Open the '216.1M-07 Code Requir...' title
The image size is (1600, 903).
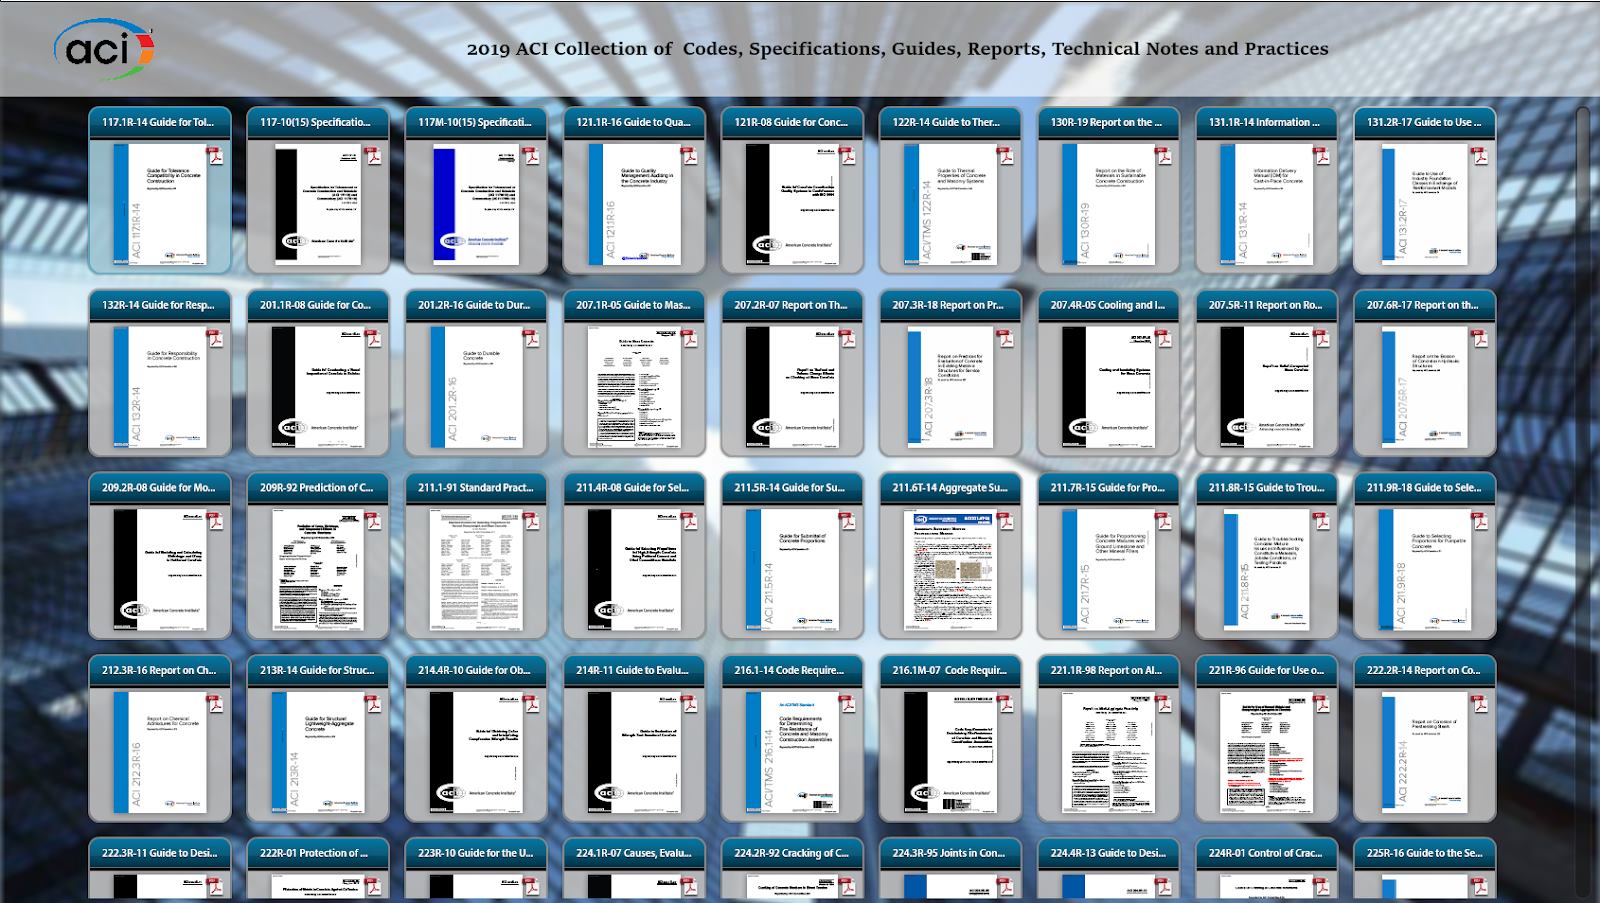pos(950,670)
